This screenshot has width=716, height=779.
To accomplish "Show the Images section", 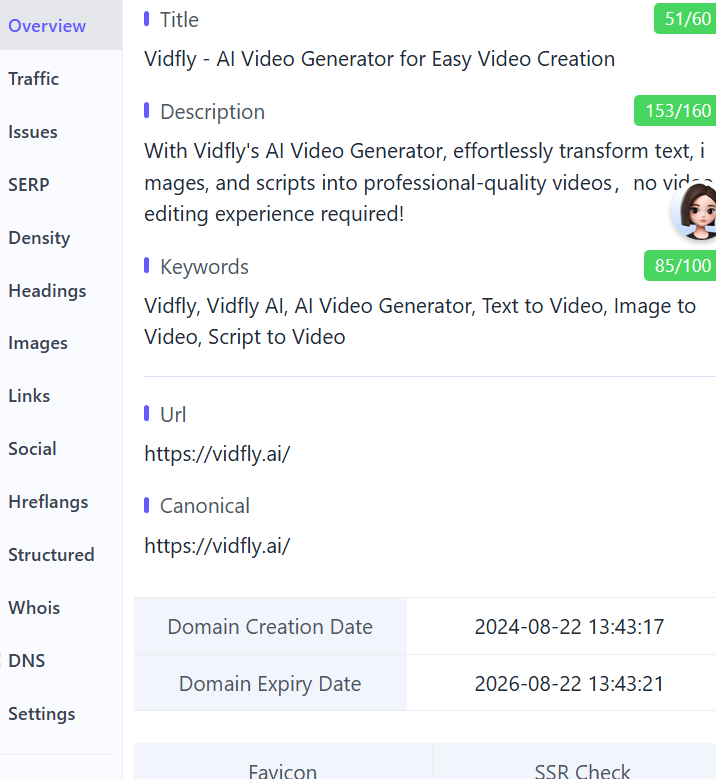I will pyautogui.click(x=38, y=343).
